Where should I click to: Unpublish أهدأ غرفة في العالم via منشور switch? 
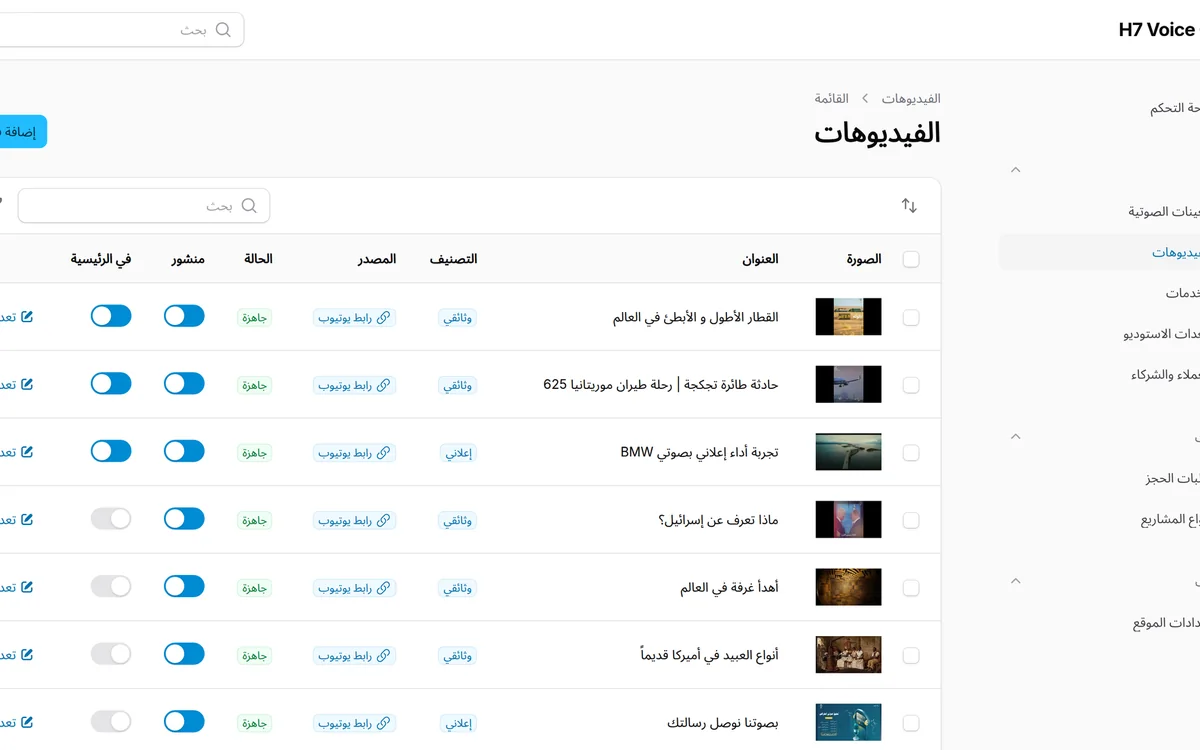[x=184, y=586]
